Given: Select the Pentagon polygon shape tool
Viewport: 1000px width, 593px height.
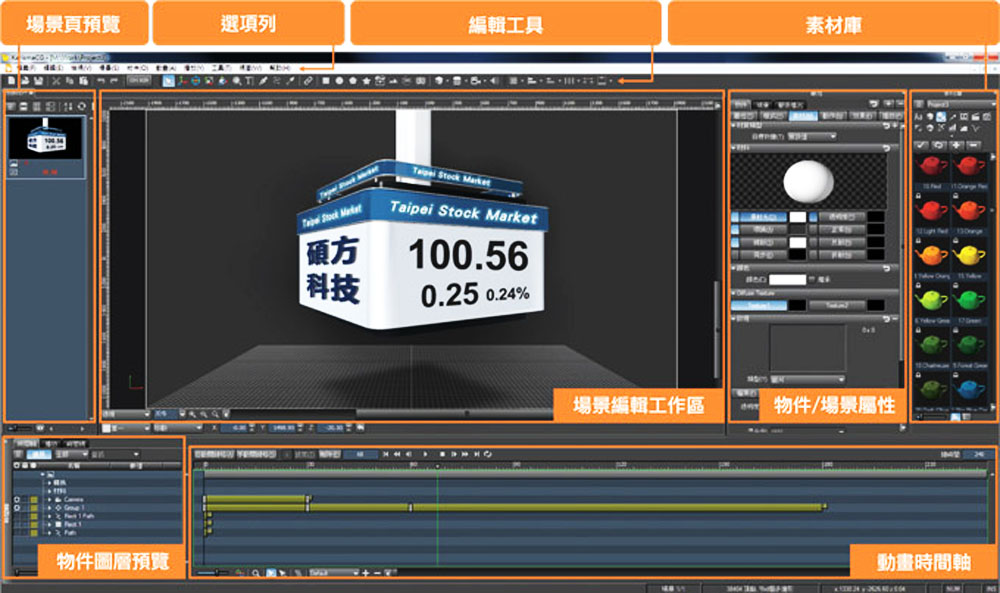Looking at the screenshot, I should coord(353,81).
